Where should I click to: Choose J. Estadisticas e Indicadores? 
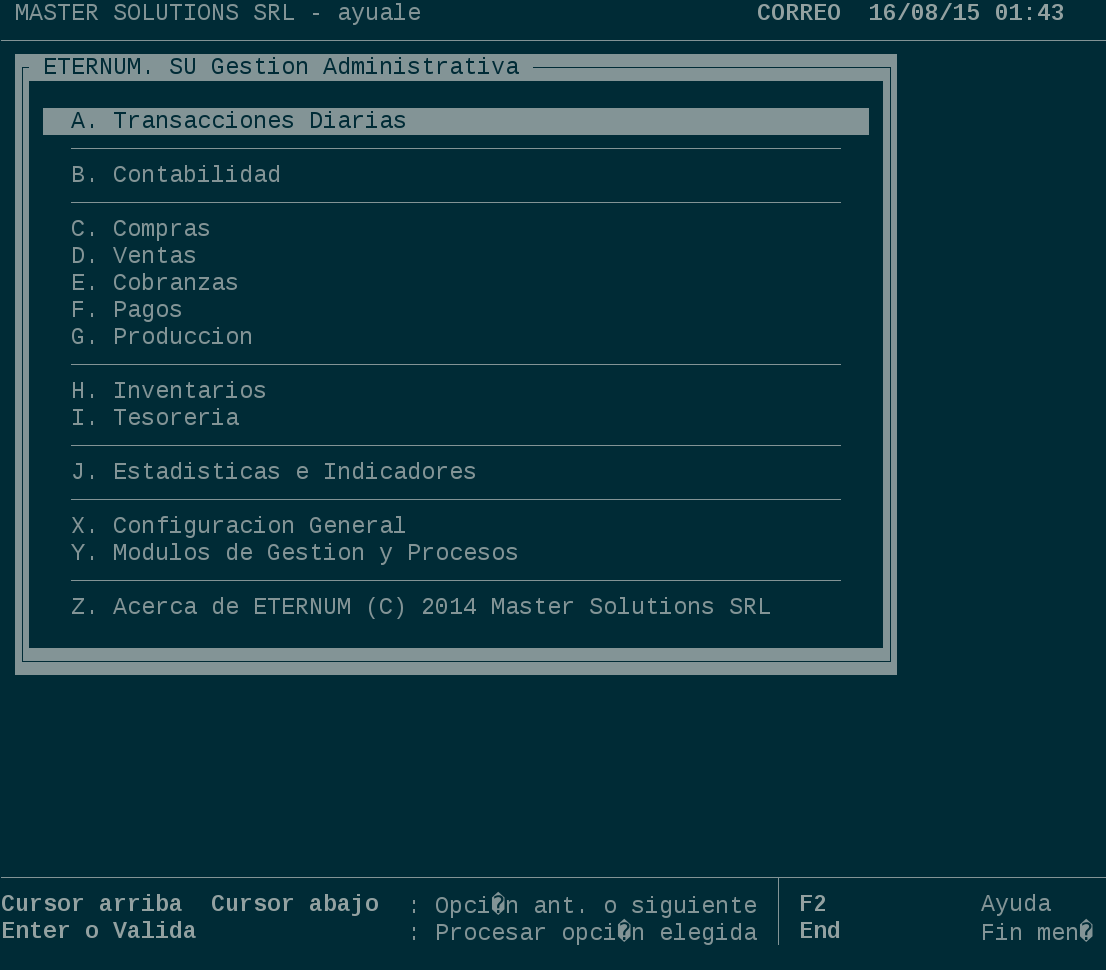point(274,472)
